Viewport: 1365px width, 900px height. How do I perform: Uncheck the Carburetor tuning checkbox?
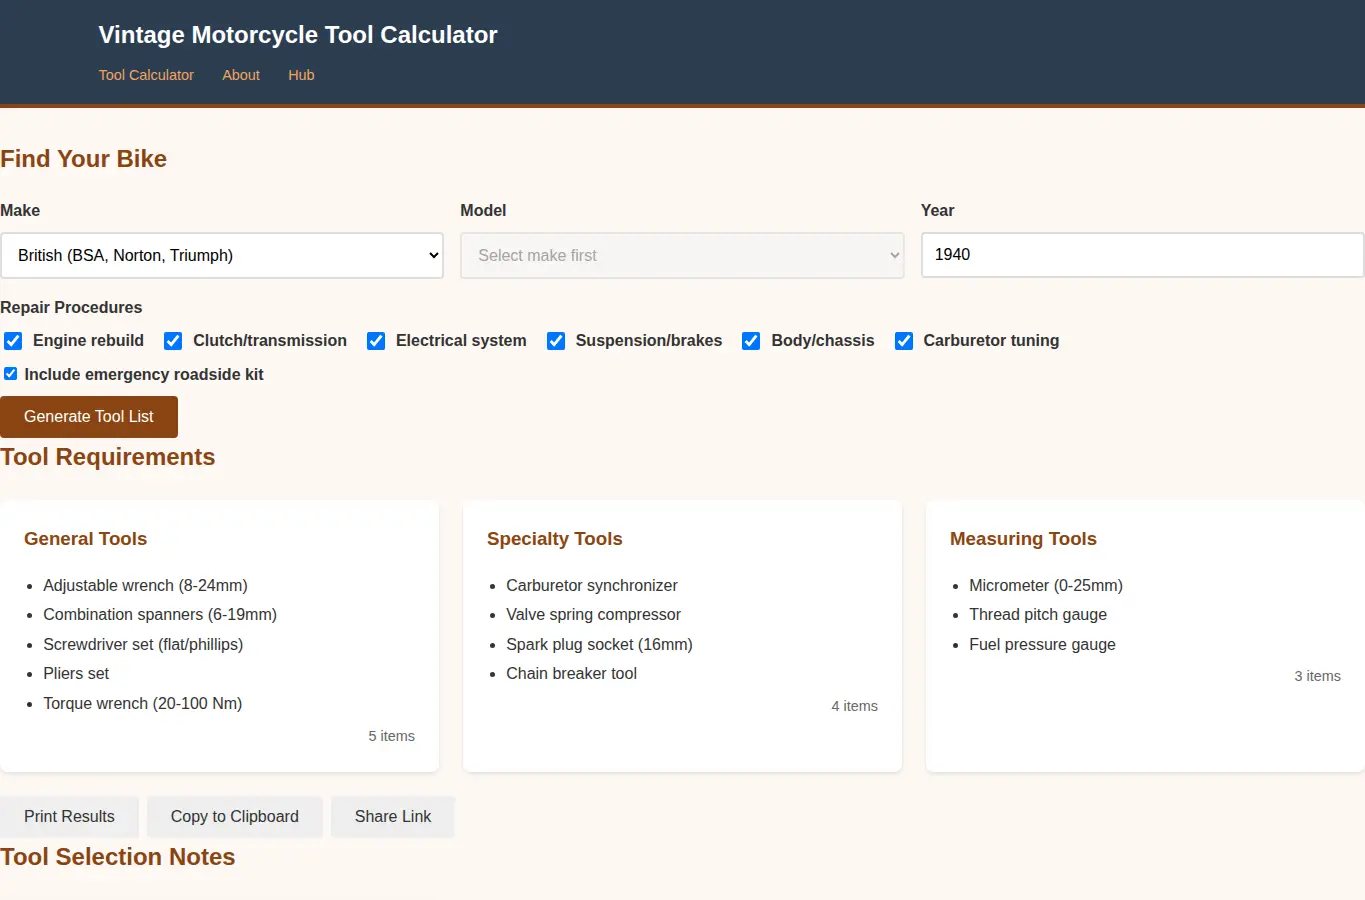(x=904, y=341)
